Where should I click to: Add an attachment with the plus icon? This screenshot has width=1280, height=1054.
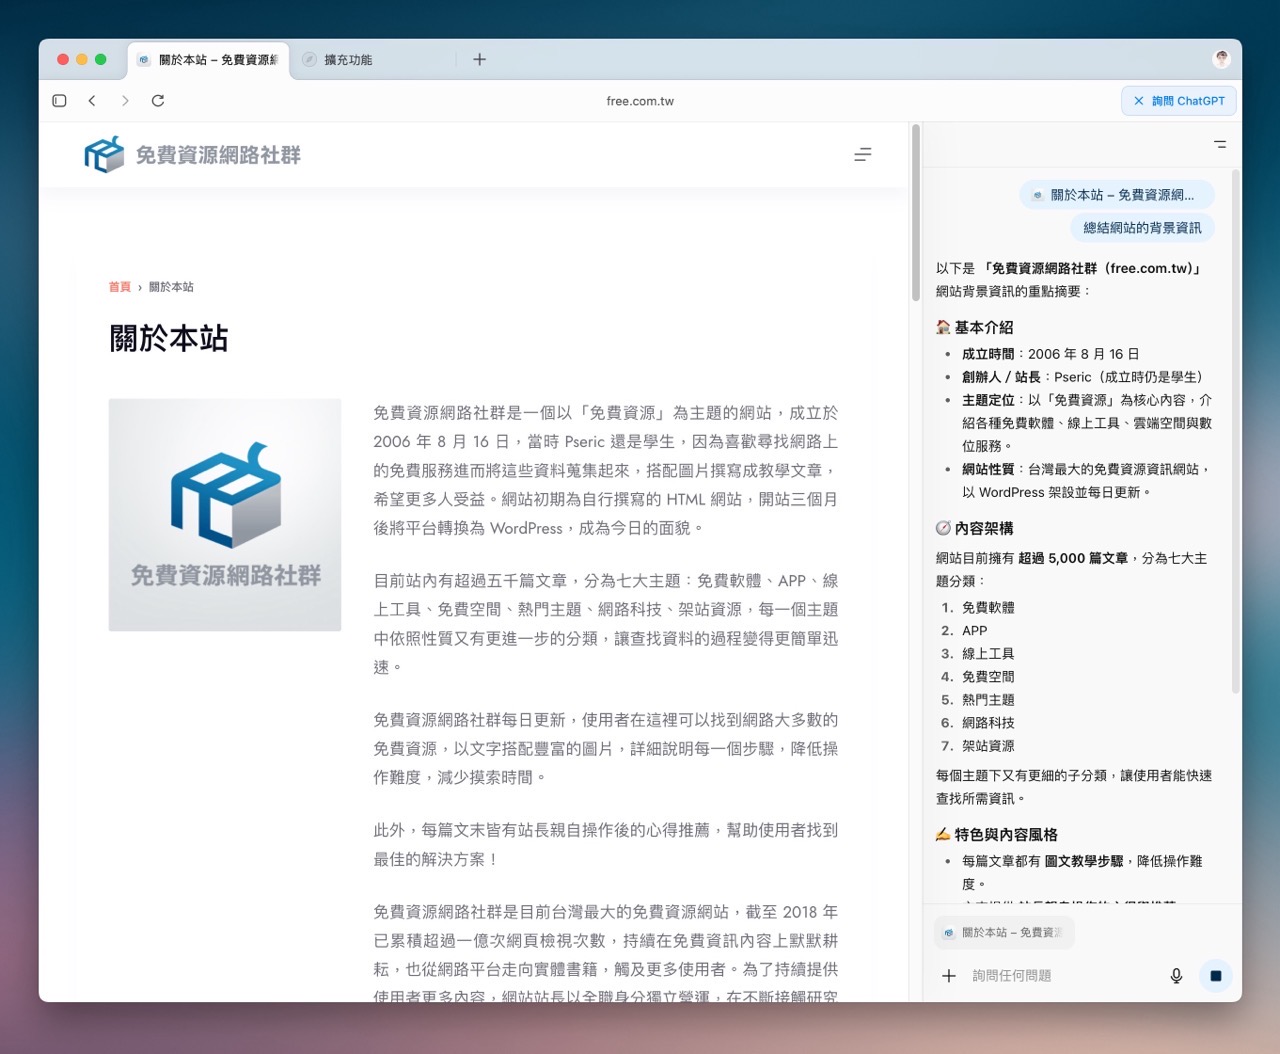949,976
